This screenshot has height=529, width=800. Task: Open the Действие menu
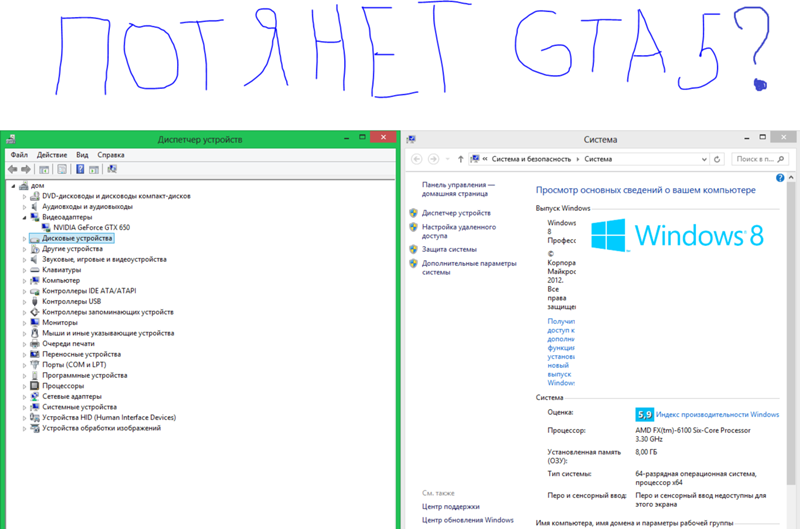pos(52,155)
